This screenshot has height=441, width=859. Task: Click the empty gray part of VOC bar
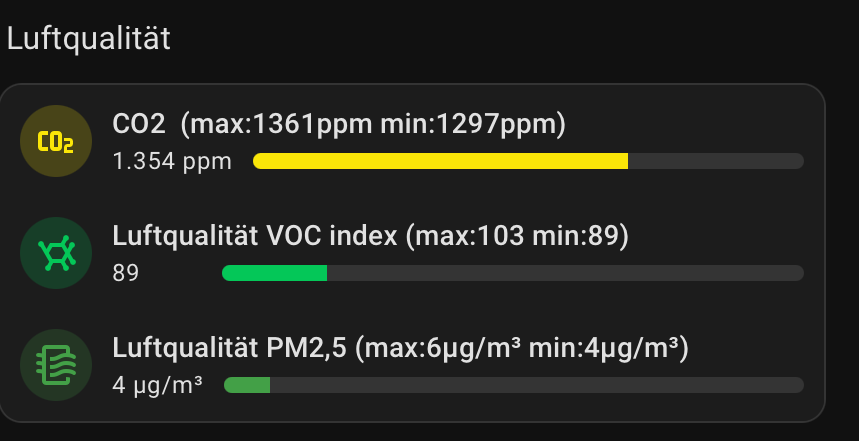565,273
